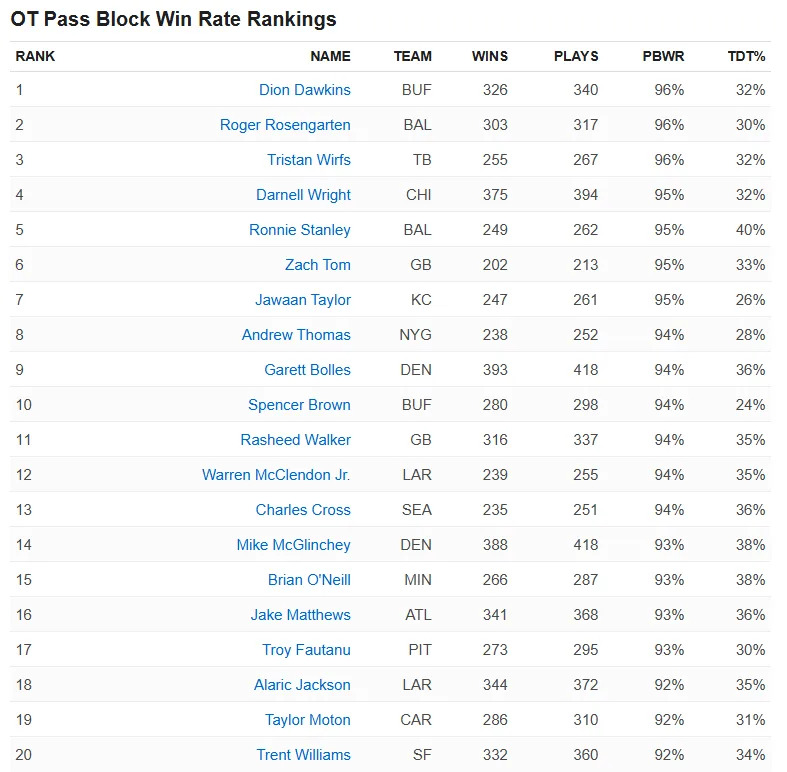Open Trent Williams player link
Image resolution: width=787 pixels, height=772 pixels.
(303, 755)
